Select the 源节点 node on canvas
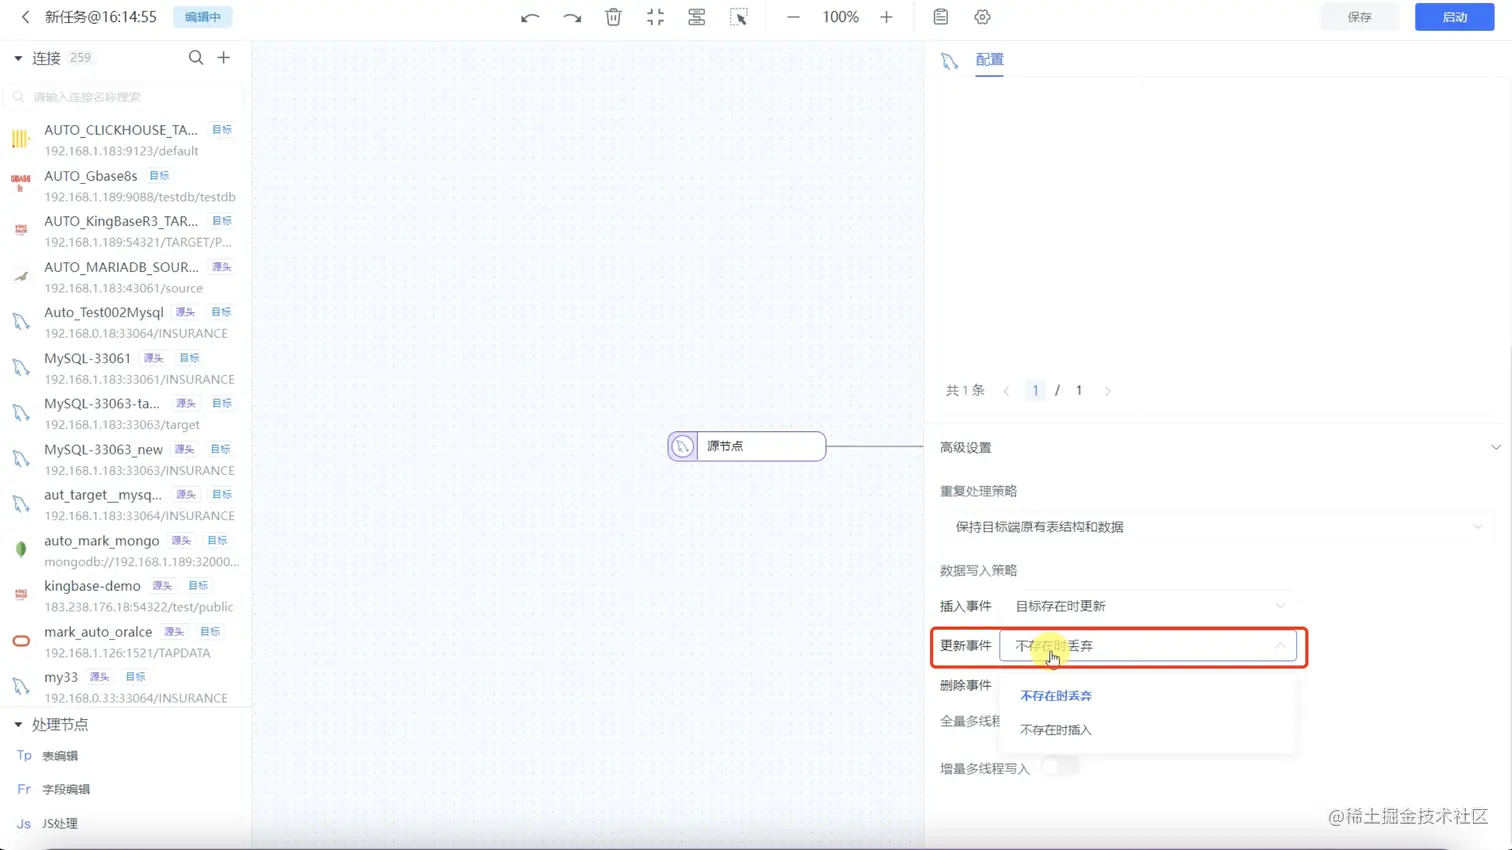 coord(747,446)
